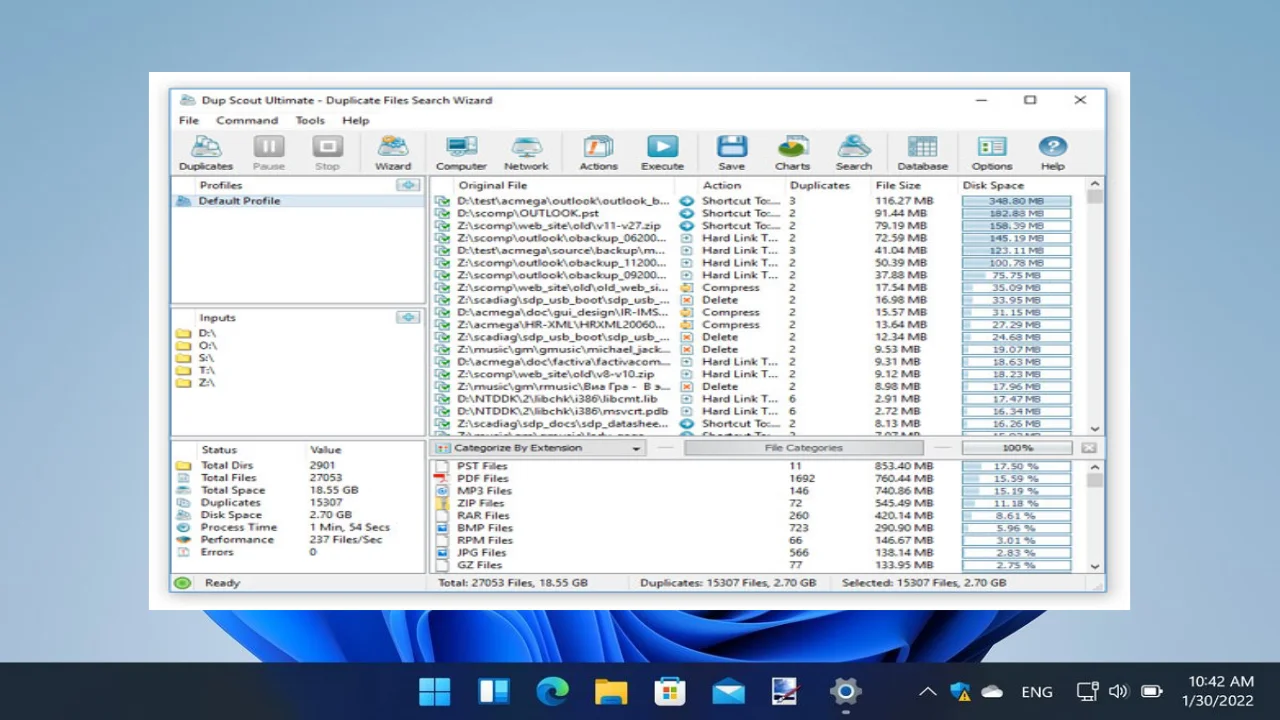Click the ENG language indicator in the taskbar
This screenshot has width=1280, height=720.
pos(1037,691)
